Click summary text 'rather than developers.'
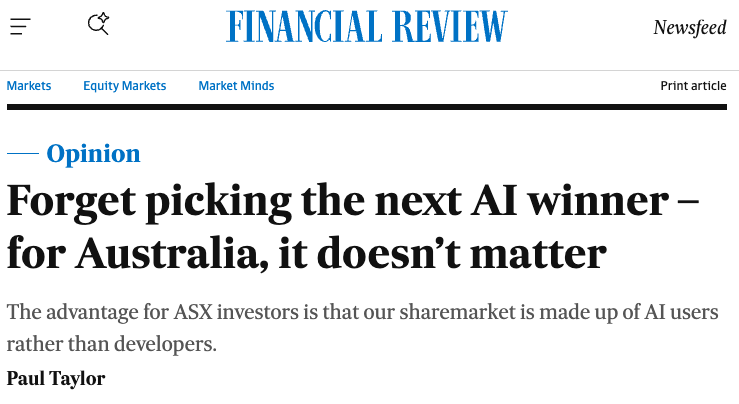 coord(112,344)
